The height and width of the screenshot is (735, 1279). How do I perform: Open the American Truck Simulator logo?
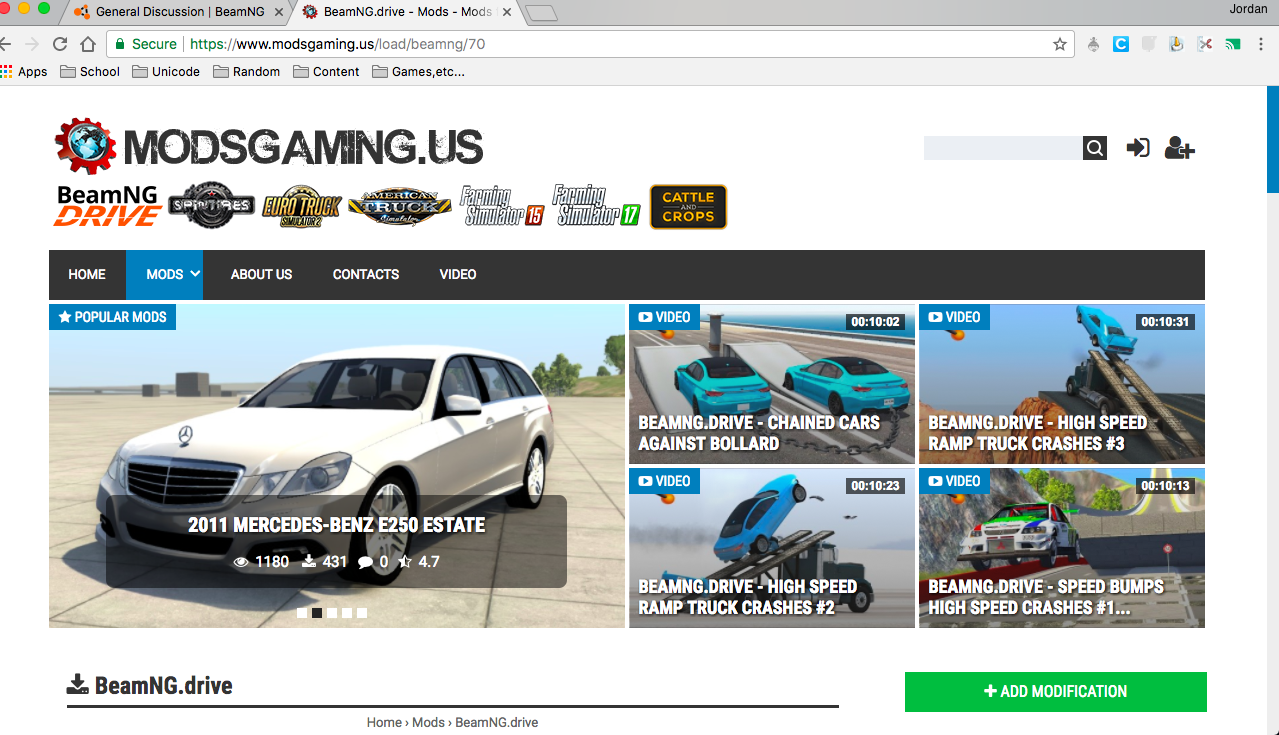399,206
